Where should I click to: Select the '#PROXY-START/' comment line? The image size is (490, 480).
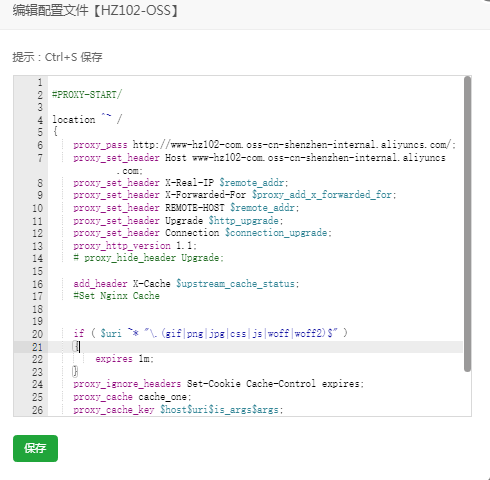pos(87,95)
